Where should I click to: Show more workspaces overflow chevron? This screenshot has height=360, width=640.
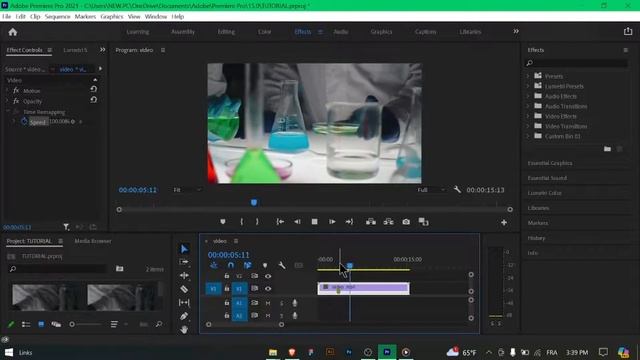point(516,31)
